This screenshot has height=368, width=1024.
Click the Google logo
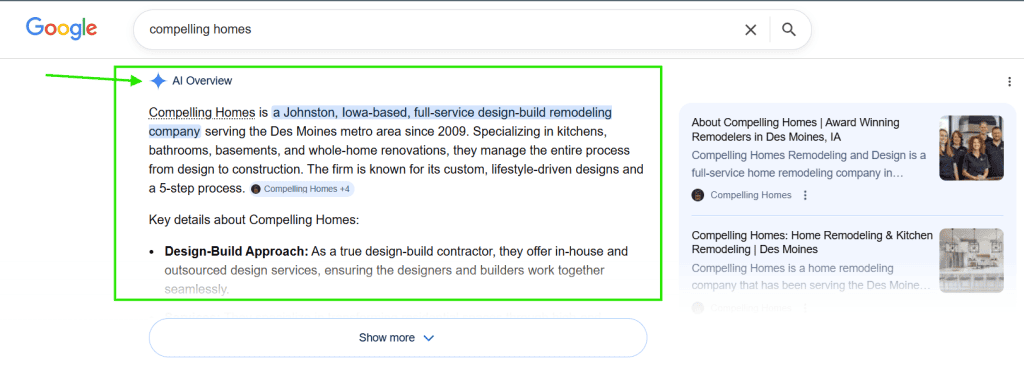(61, 28)
